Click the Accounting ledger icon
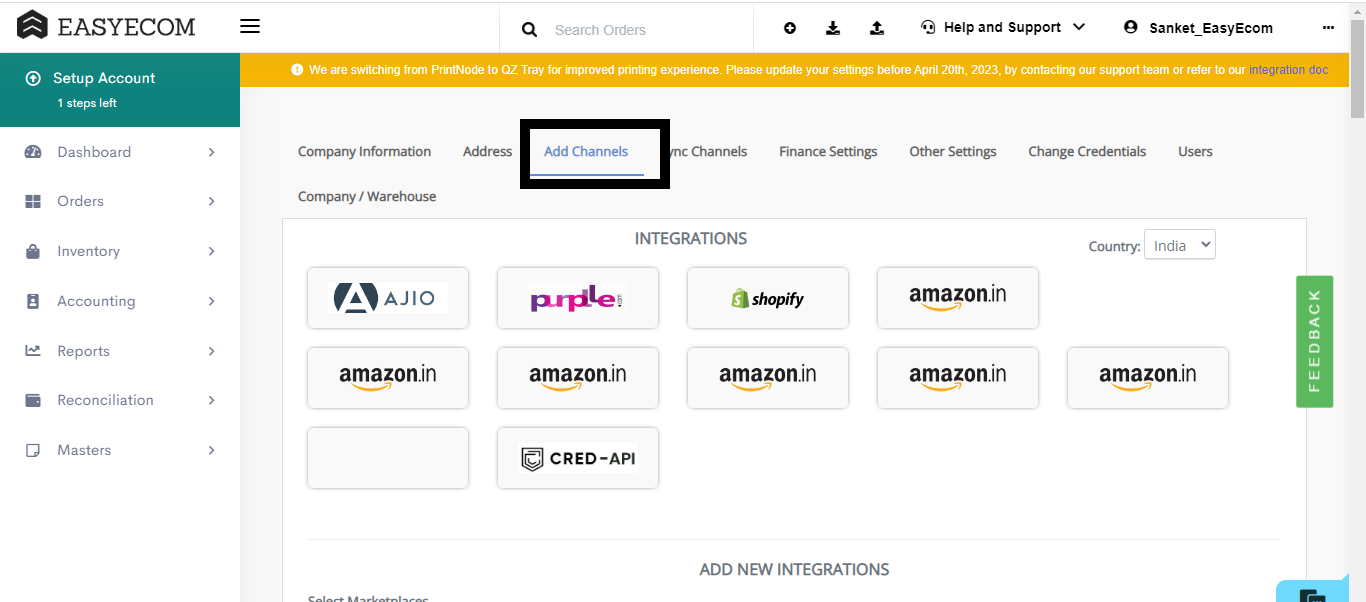 pos(33,301)
